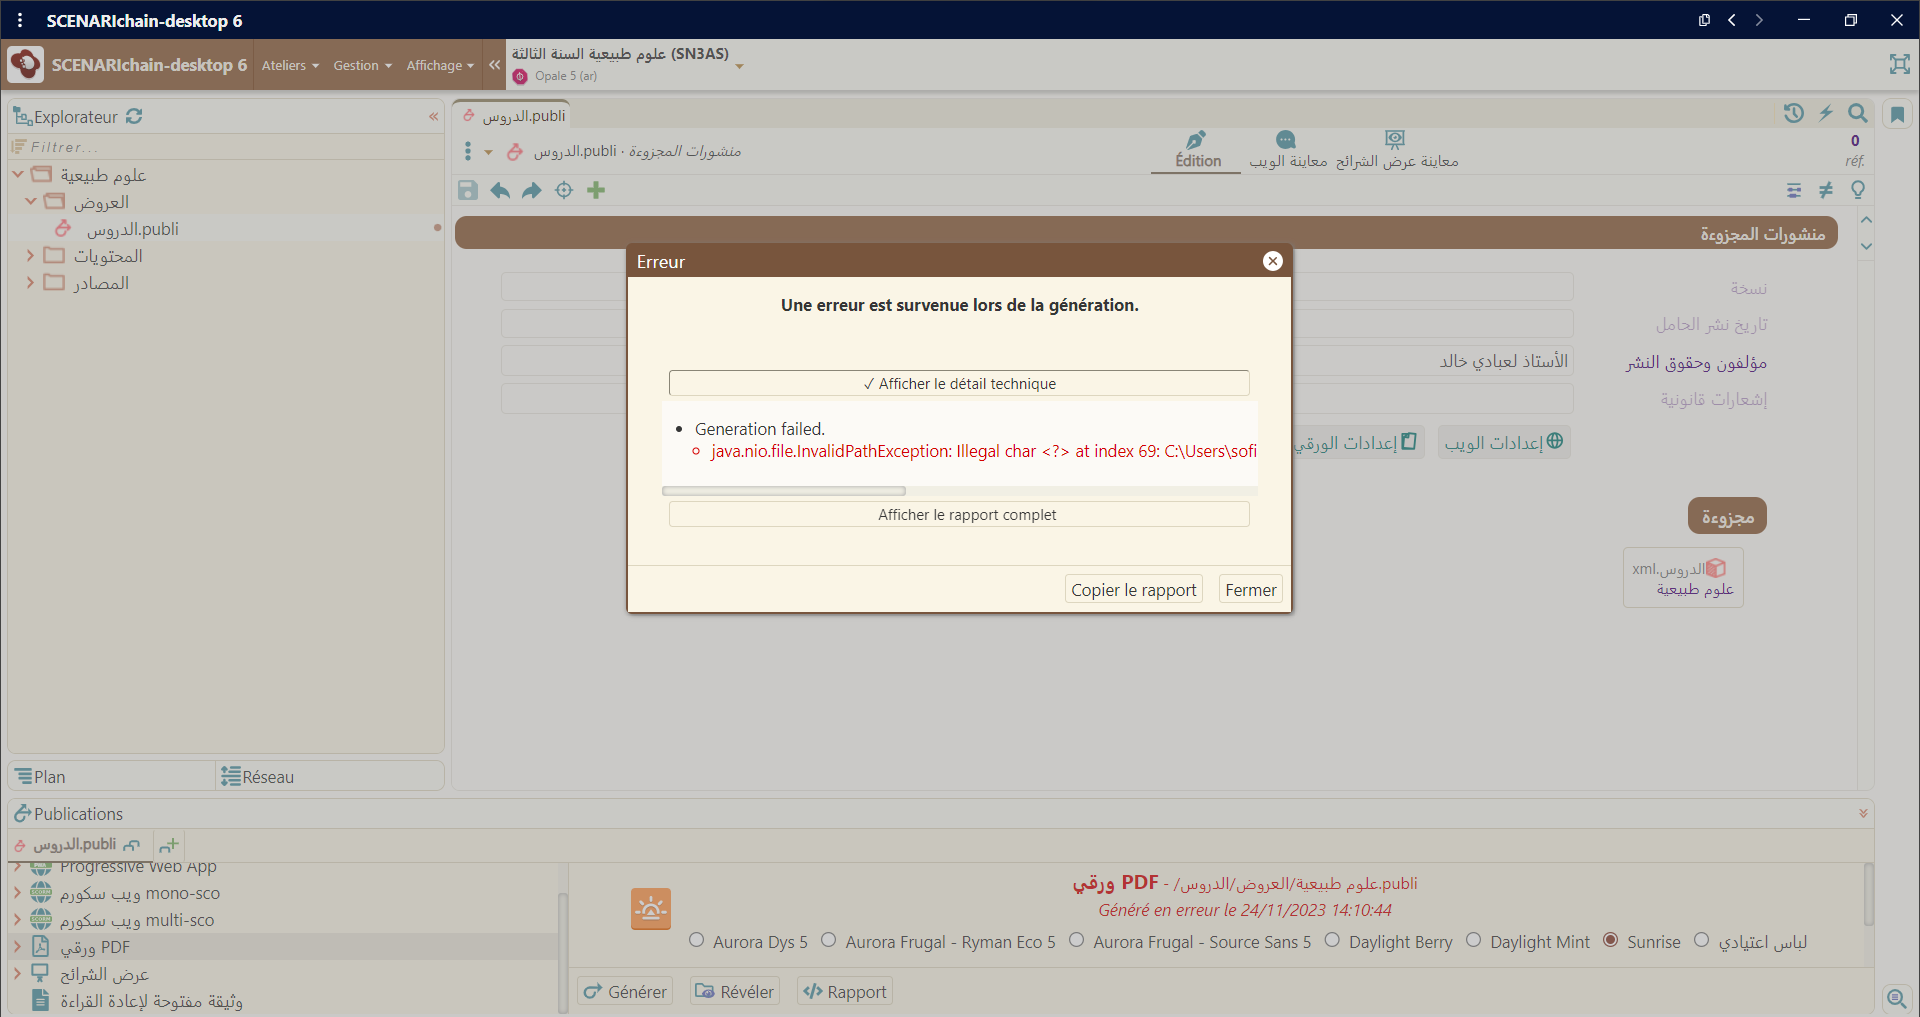Click the horizontal scrollbar in error details
Screen dimensions: 1920x1017
784,491
